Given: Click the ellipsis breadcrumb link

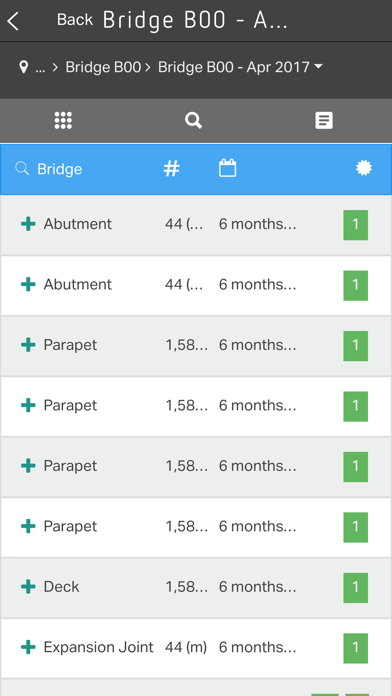Looking at the screenshot, I should pos(40,67).
